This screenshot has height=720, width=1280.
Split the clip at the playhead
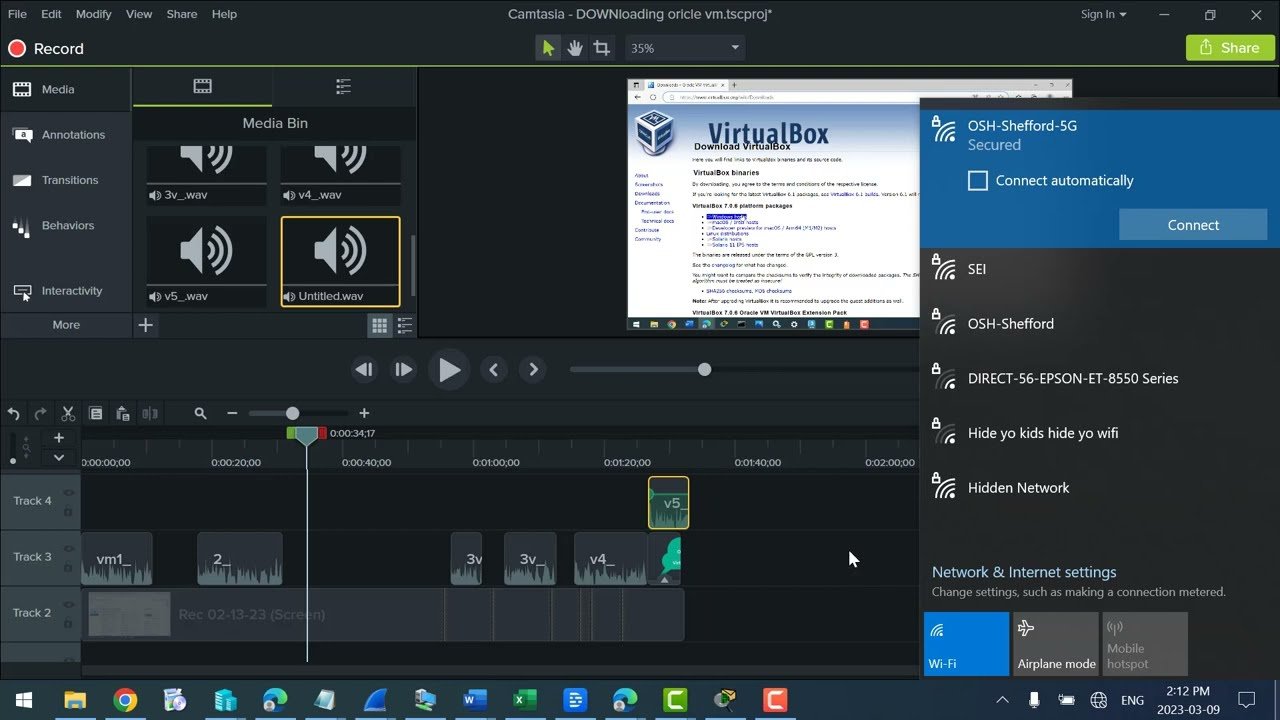[x=150, y=413]
